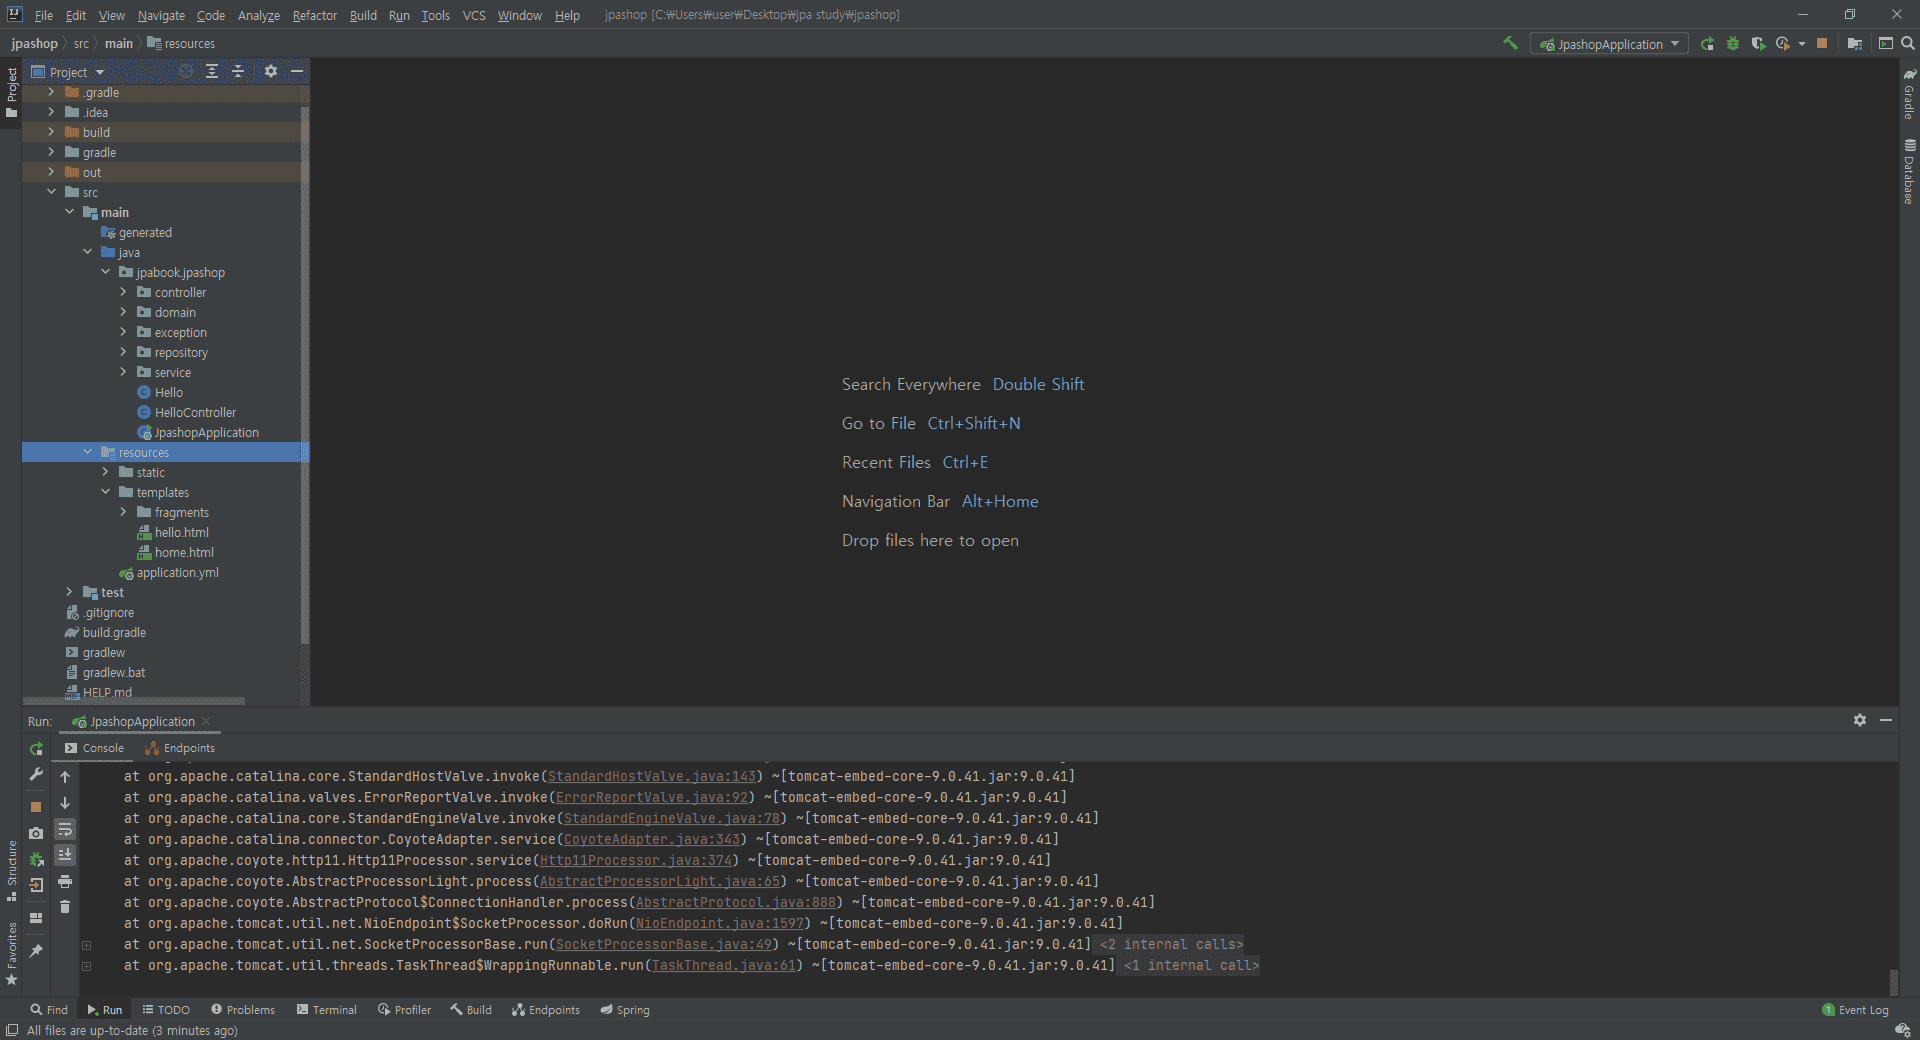Toggle the Database tool window stripe

[1909, 171]
